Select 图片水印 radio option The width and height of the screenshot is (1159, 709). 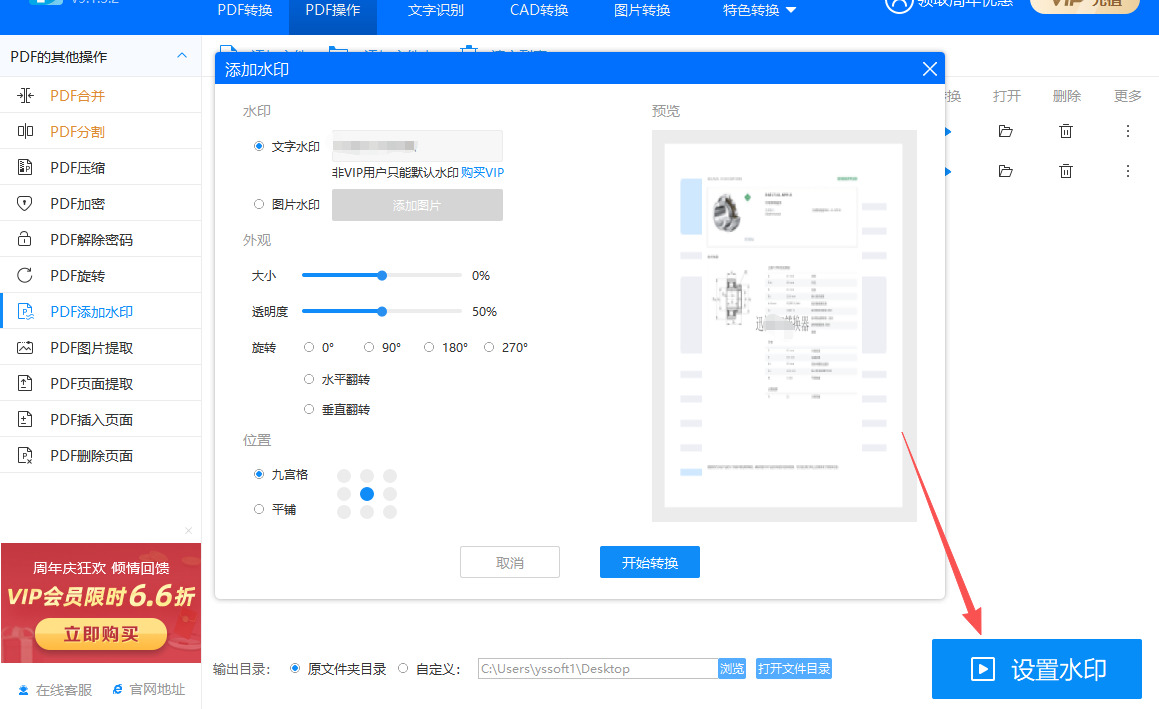(x=259, y=204)
